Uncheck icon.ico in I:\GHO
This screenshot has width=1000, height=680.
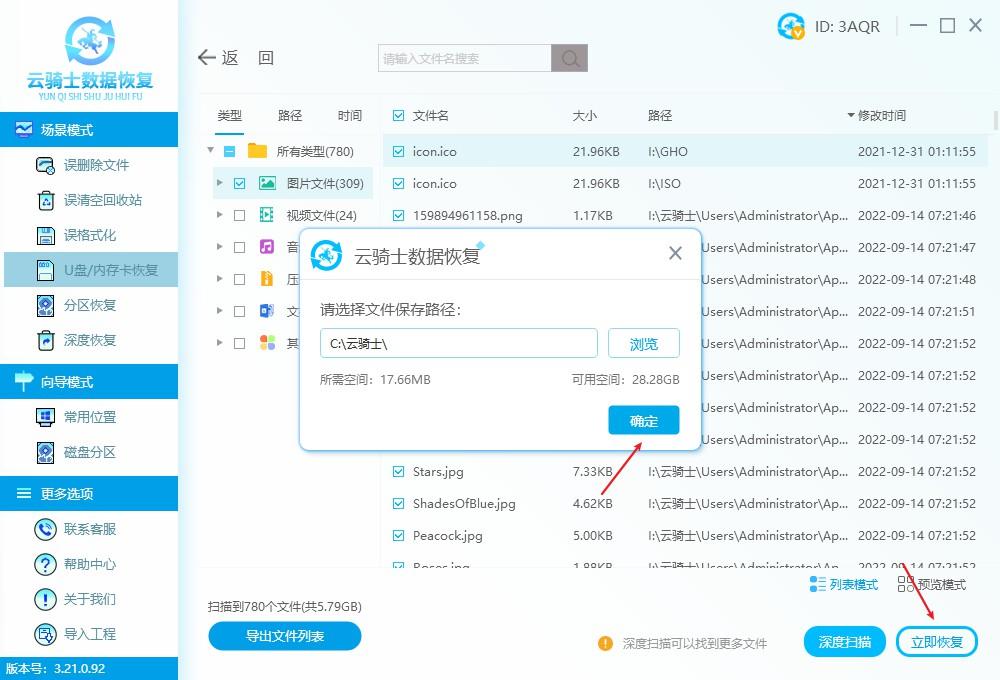click(399, 151)
